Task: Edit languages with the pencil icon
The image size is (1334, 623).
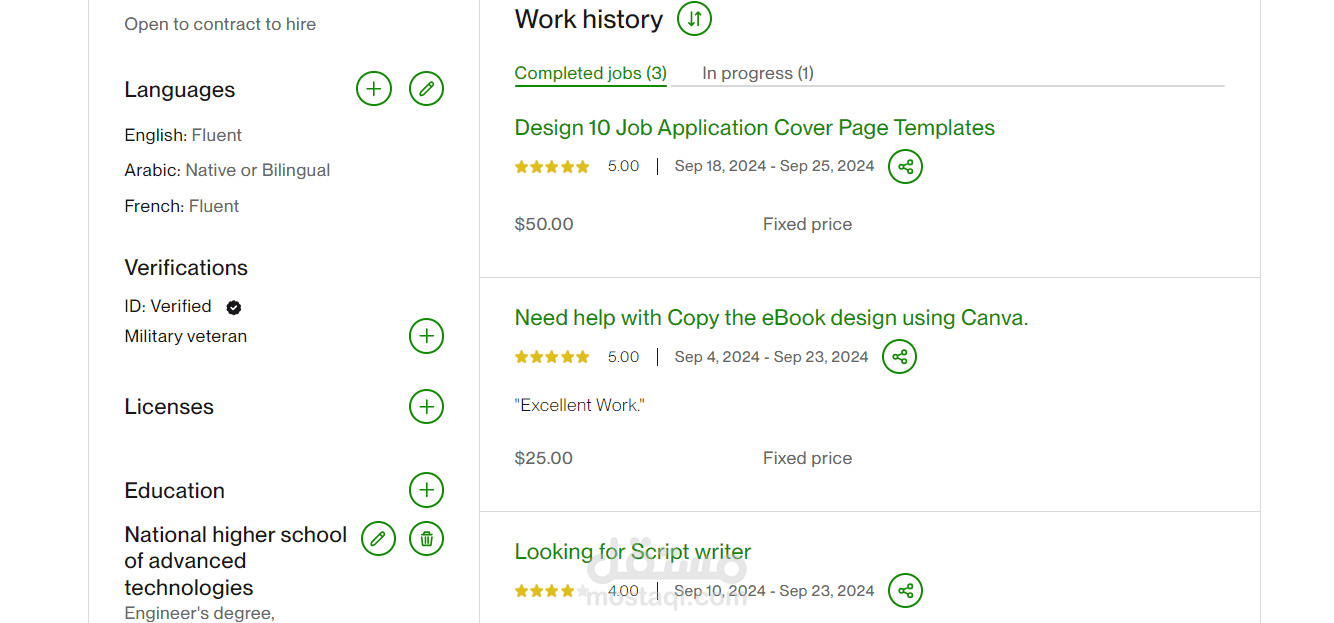Action: (x=426, y=89)
